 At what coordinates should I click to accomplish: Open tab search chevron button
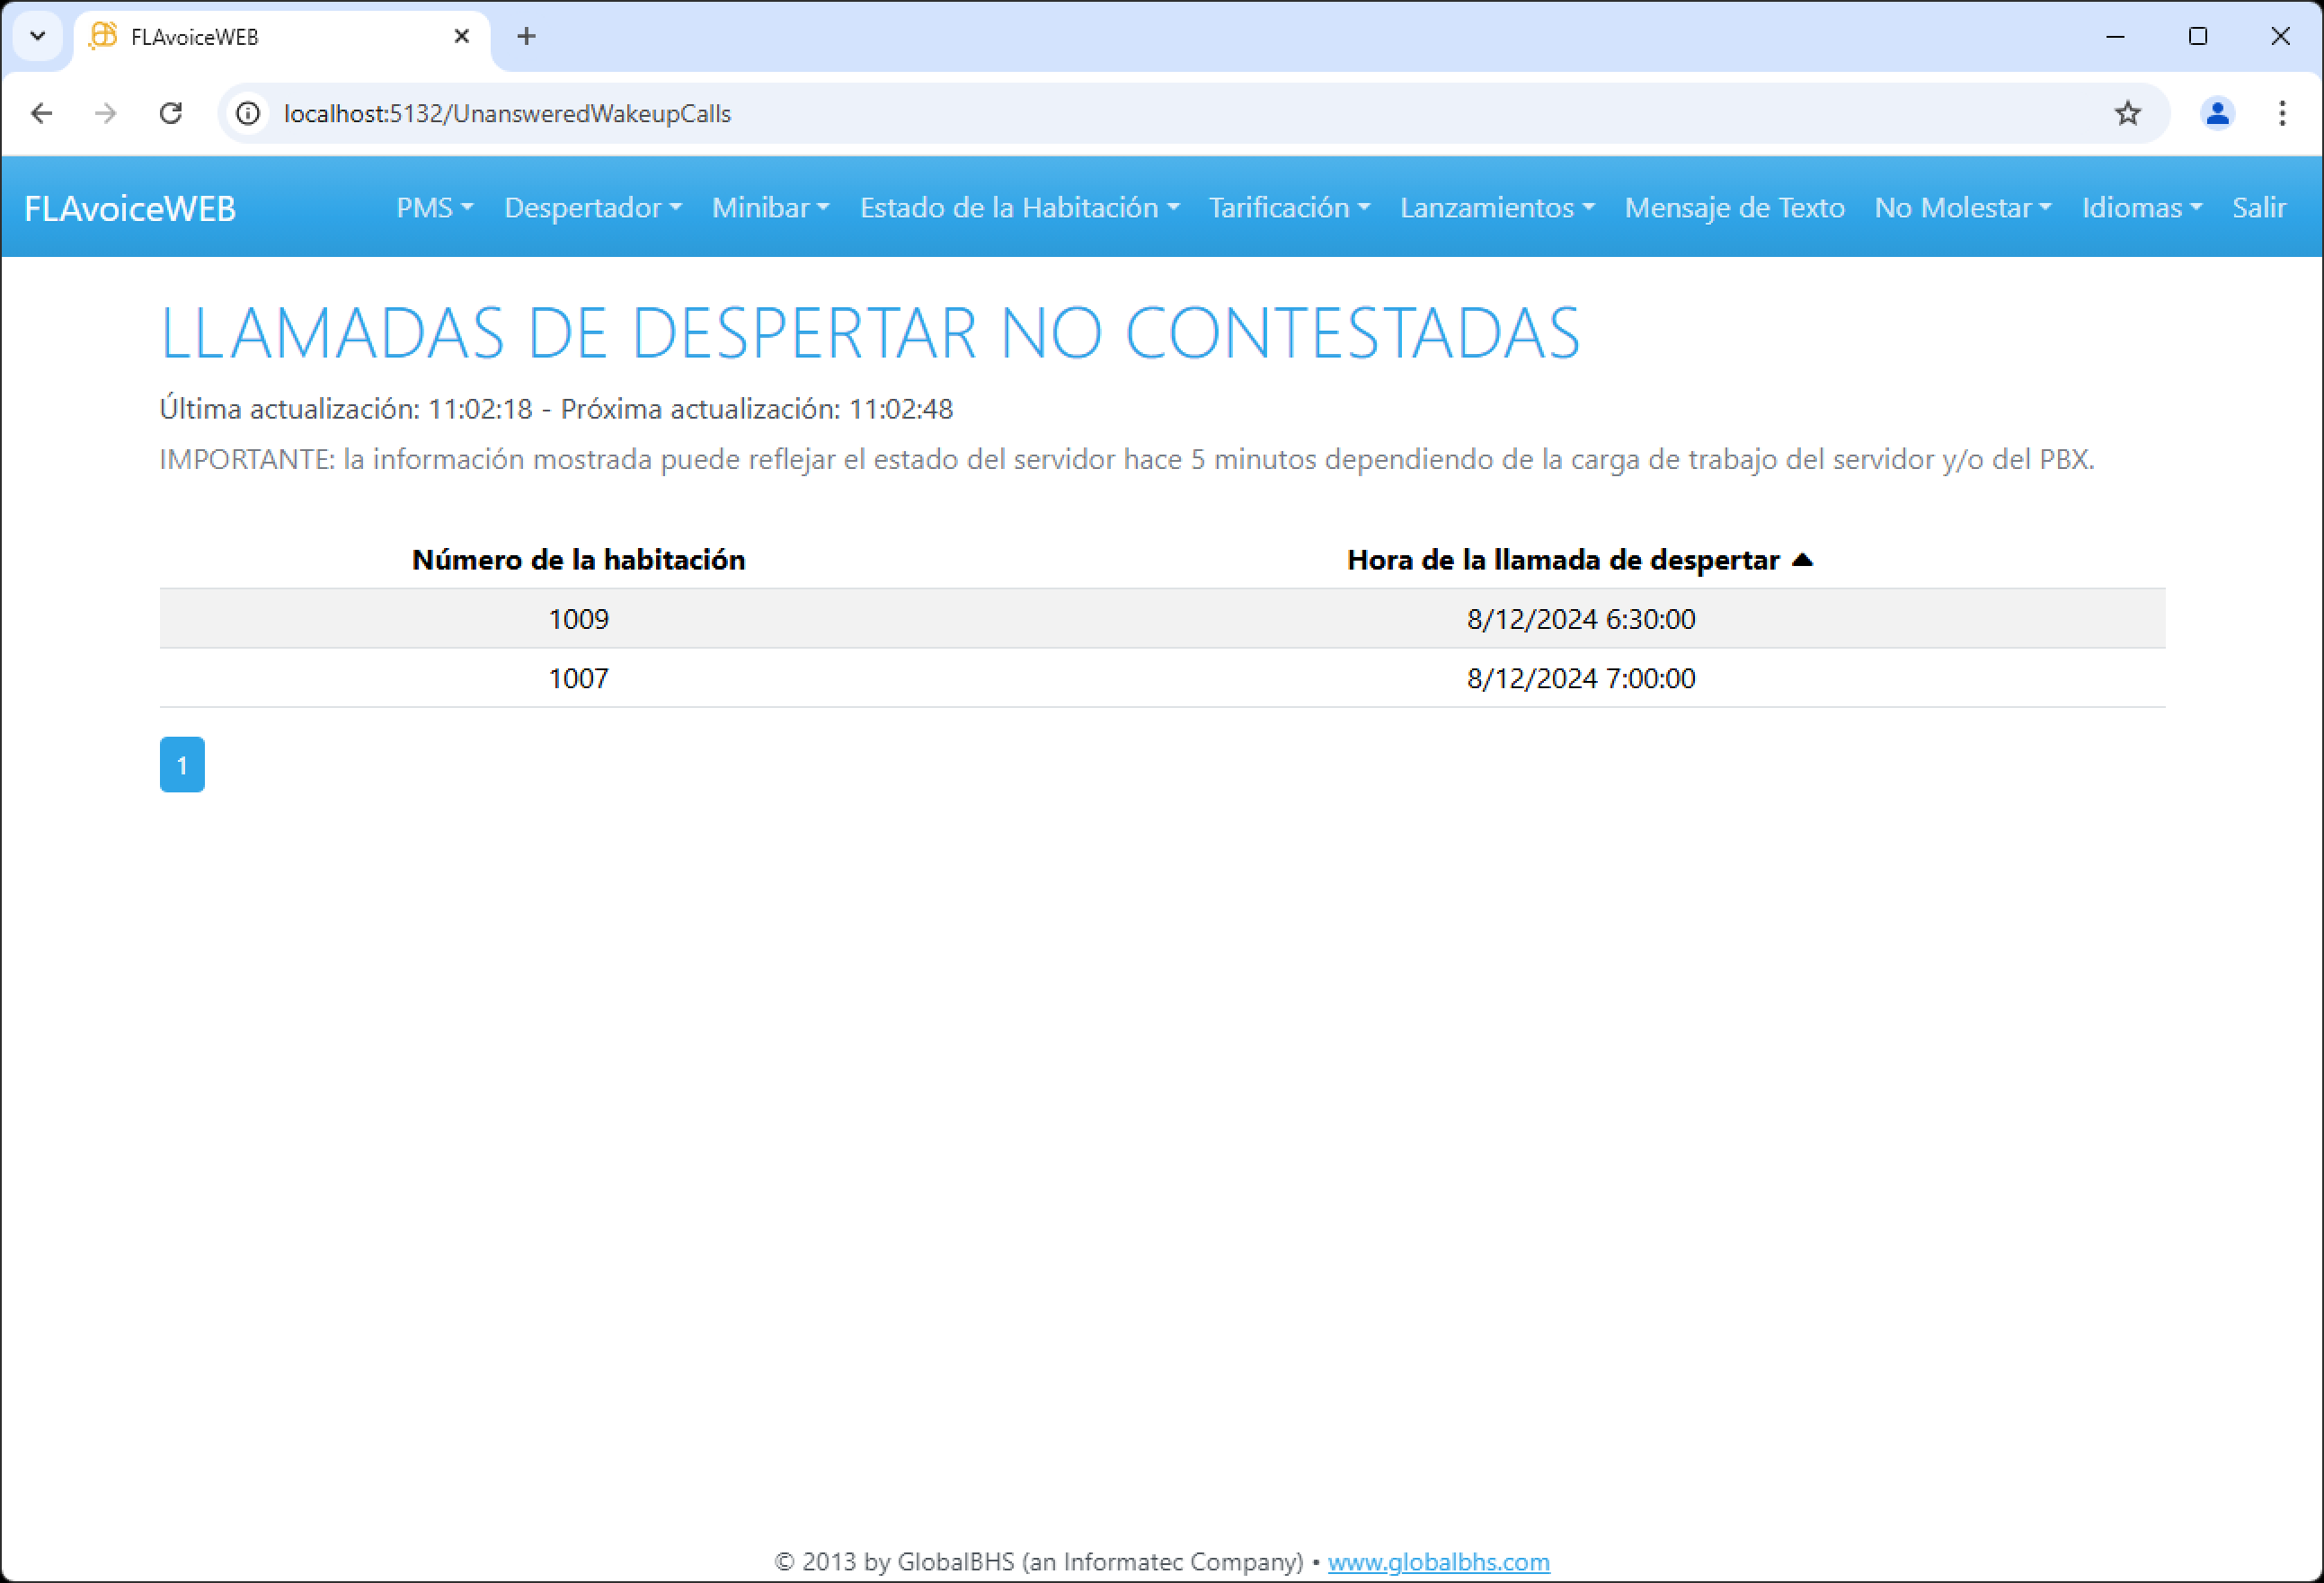pos(38,37)
